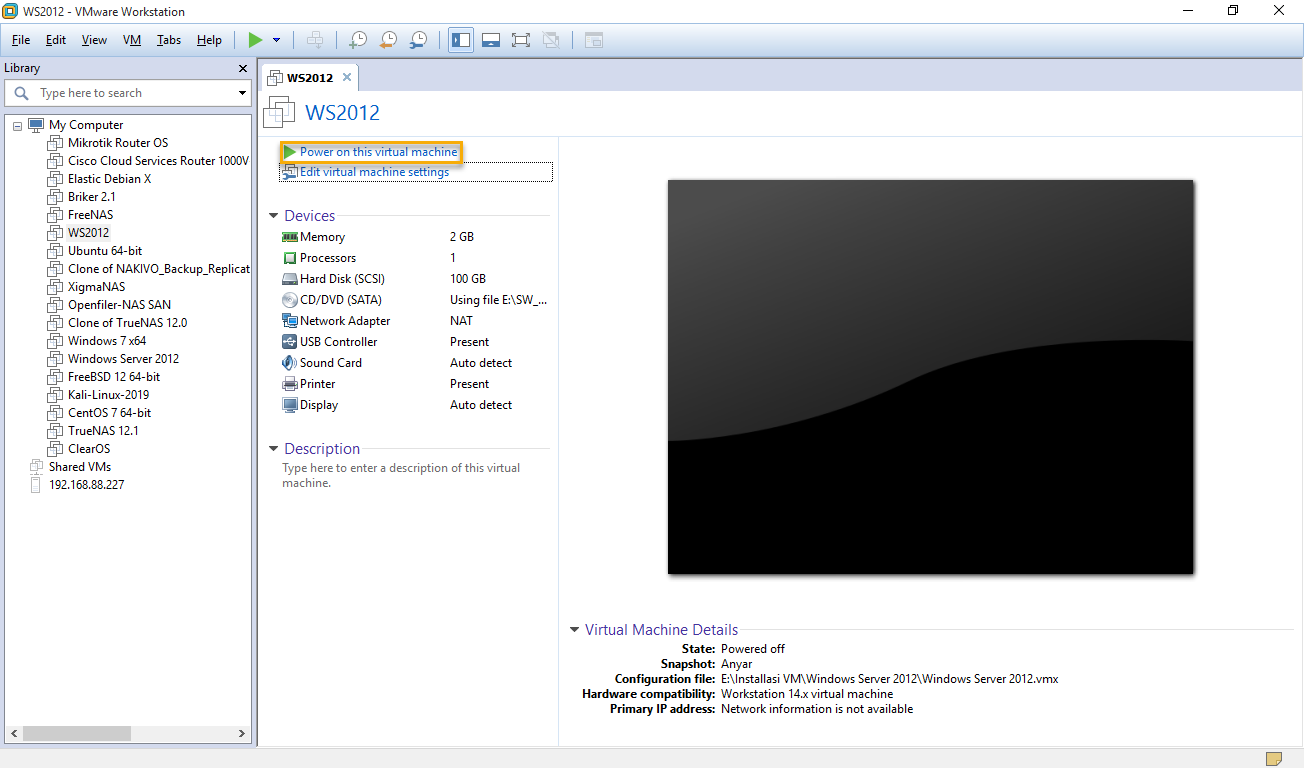Screen dimensions: 1304x768
Task: Collapse the My Computer tree node
Action: (17, 125)
